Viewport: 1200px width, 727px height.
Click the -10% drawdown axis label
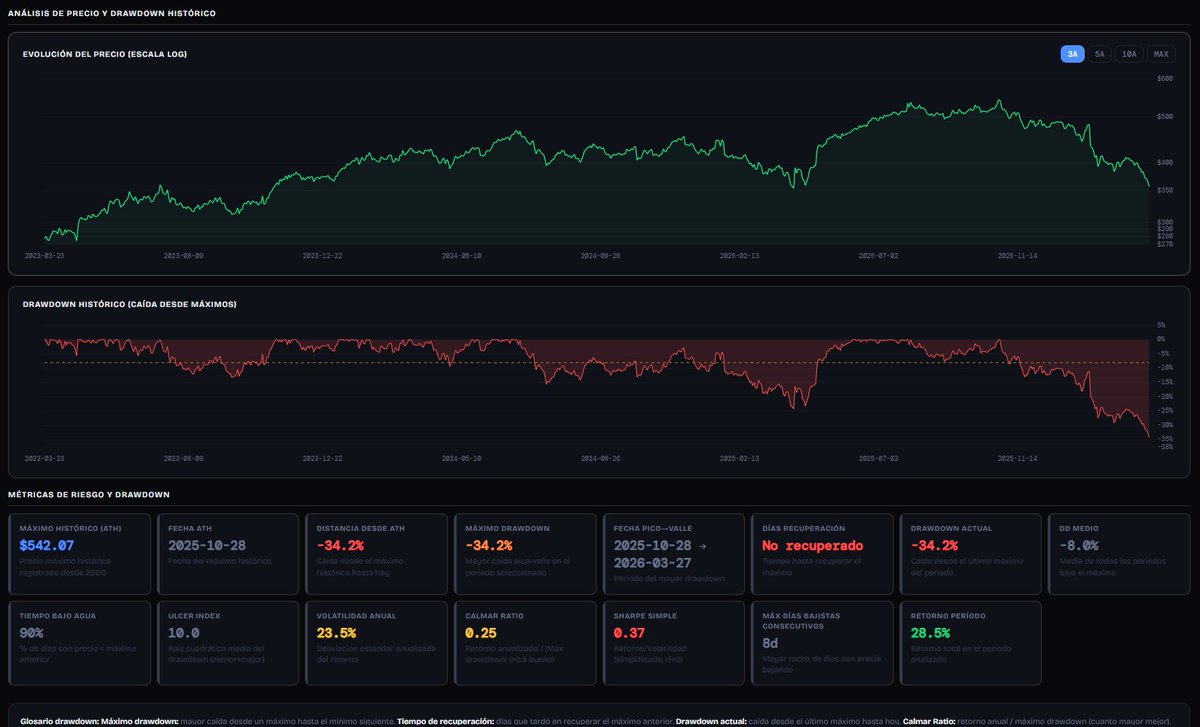coord(1164,367)
